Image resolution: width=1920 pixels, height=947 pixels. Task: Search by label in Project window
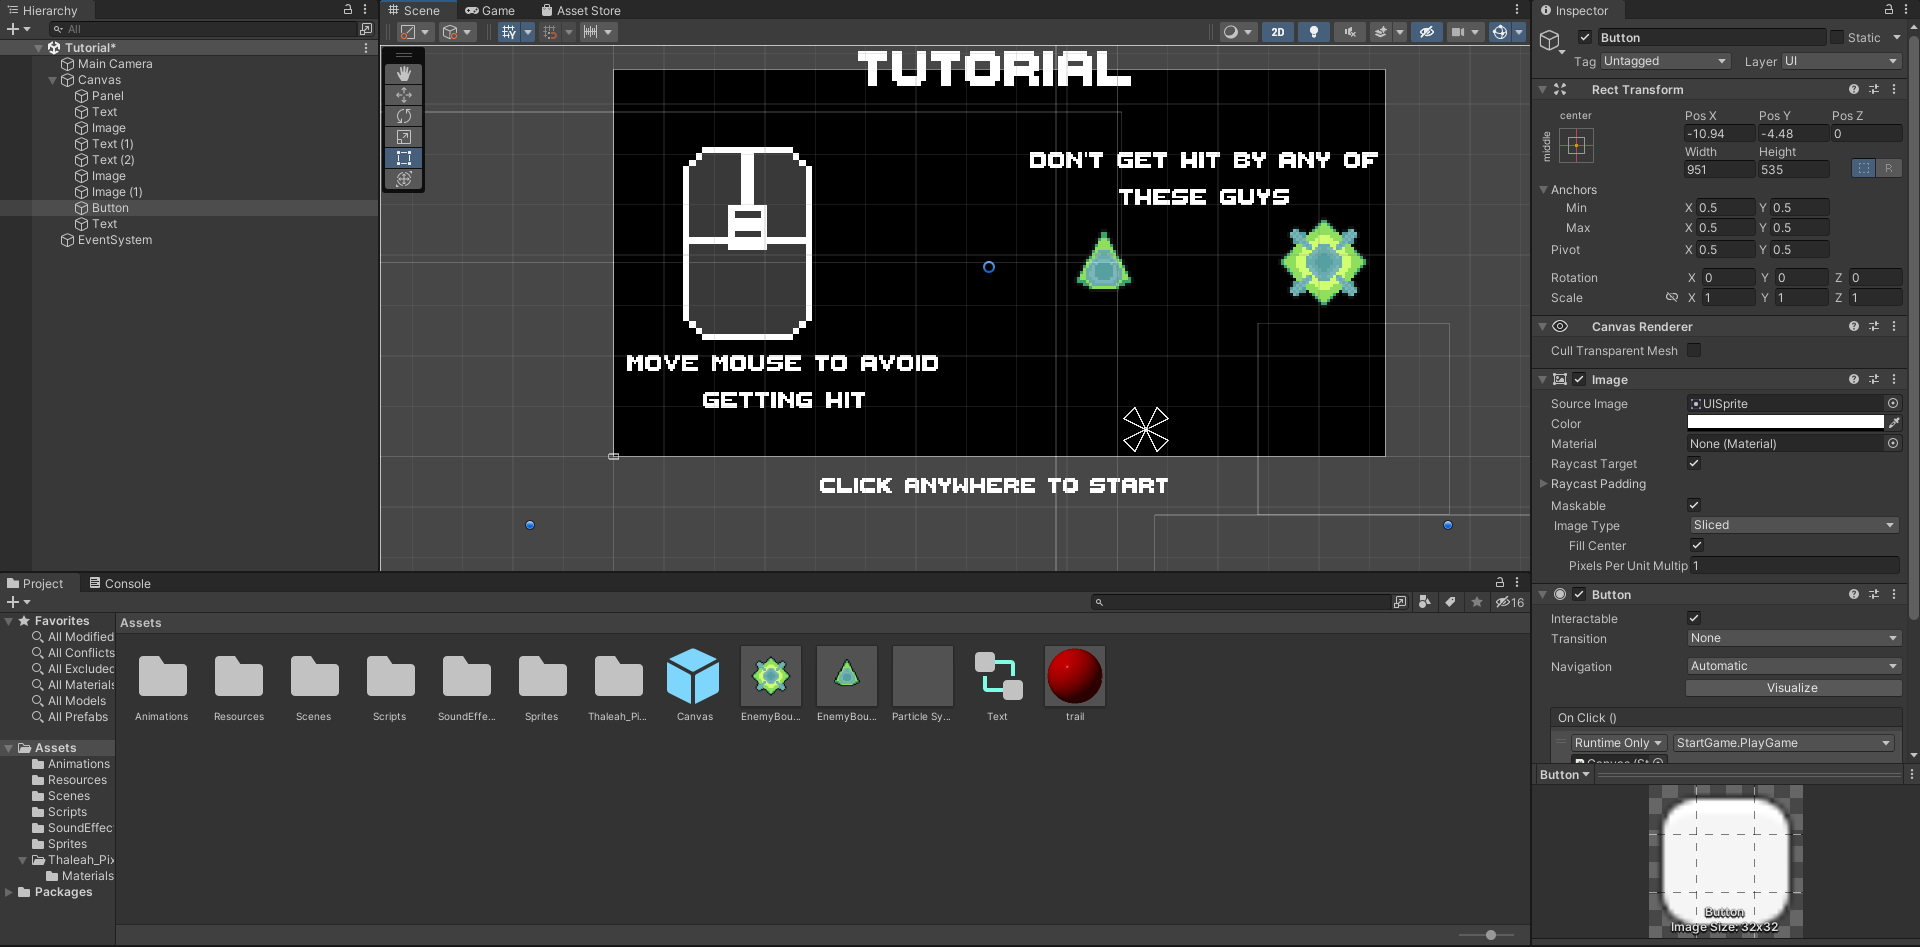click(1450, 602)
